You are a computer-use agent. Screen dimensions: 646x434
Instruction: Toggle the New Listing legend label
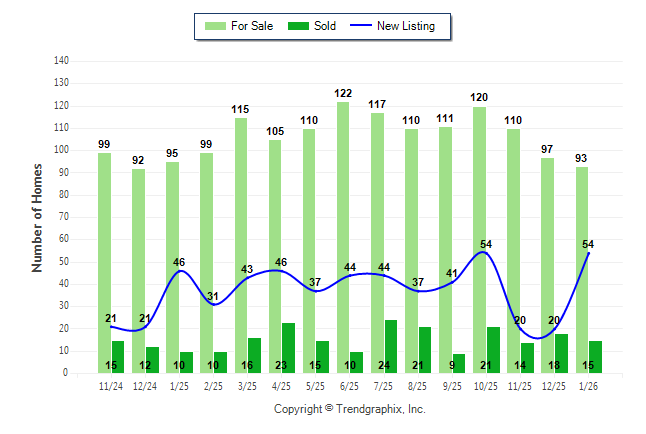click(x=406, y=26)
